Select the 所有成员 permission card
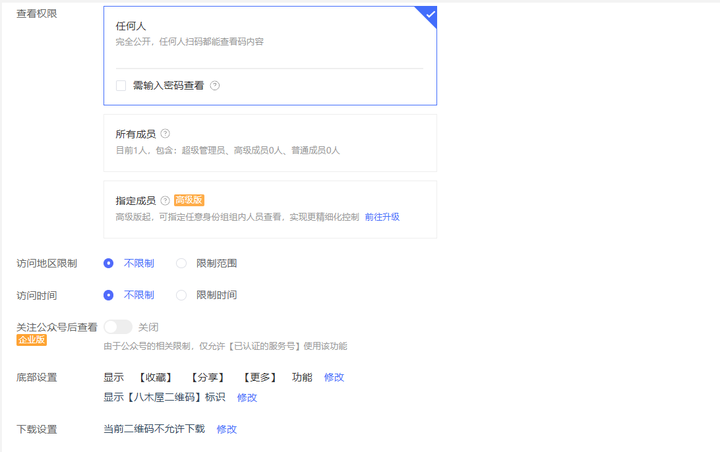Screen dimensions: 720x452 point(270,143)
